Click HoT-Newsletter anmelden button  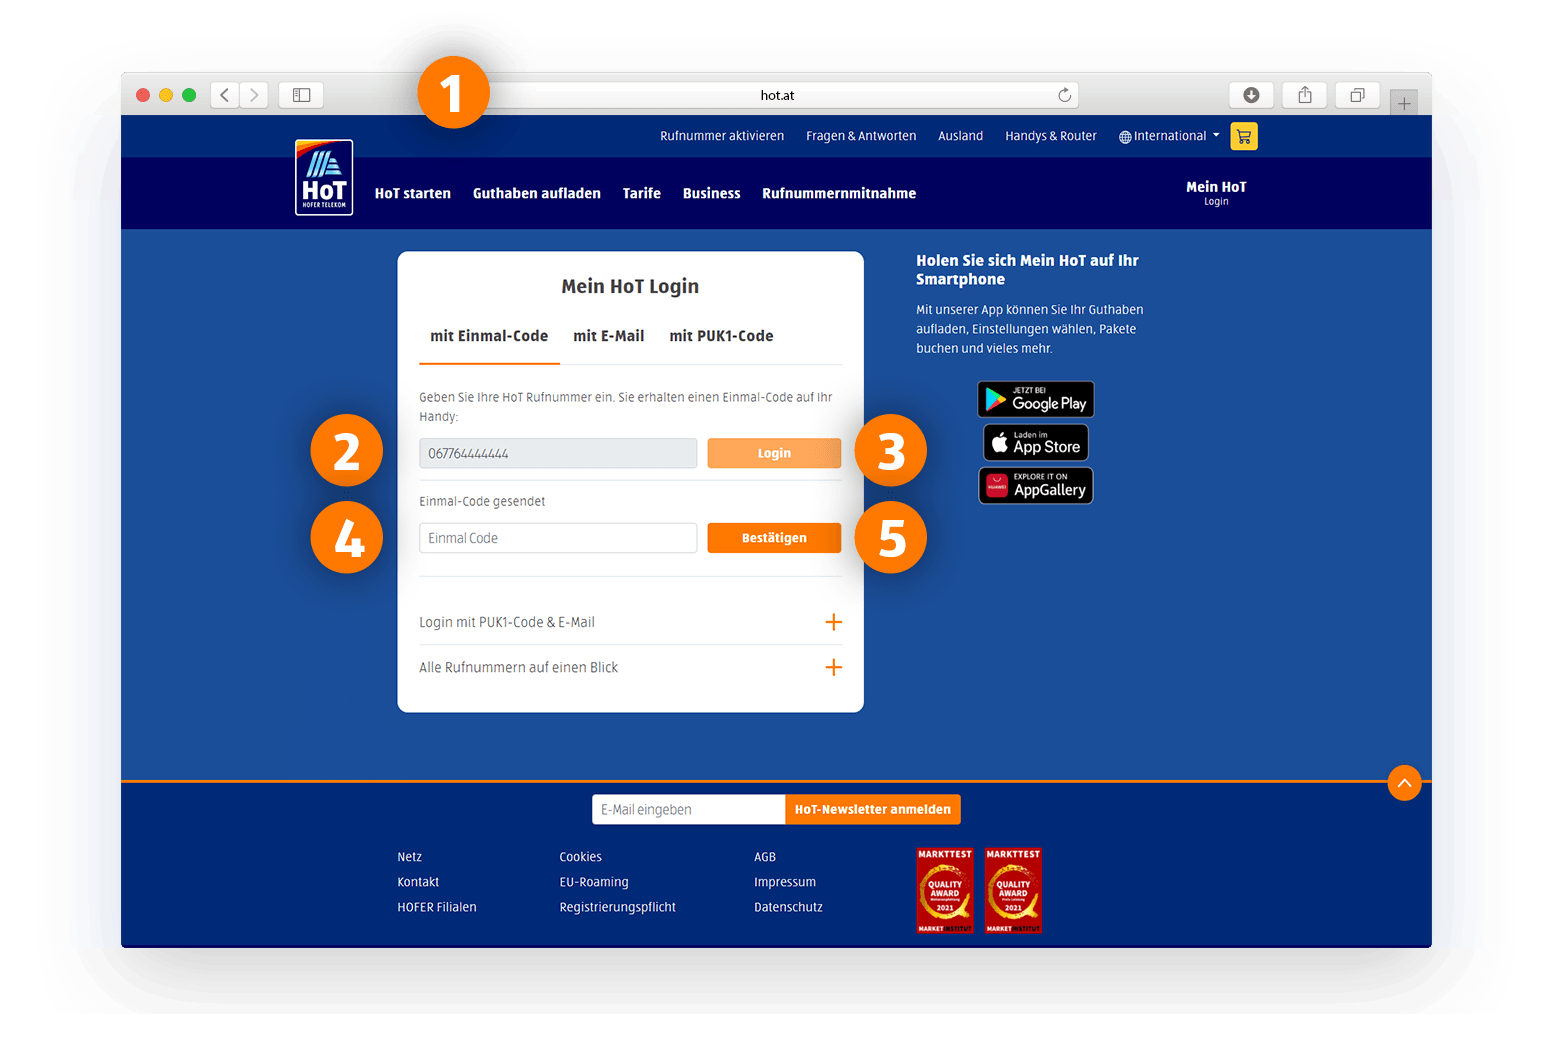[x=873, y=810]
